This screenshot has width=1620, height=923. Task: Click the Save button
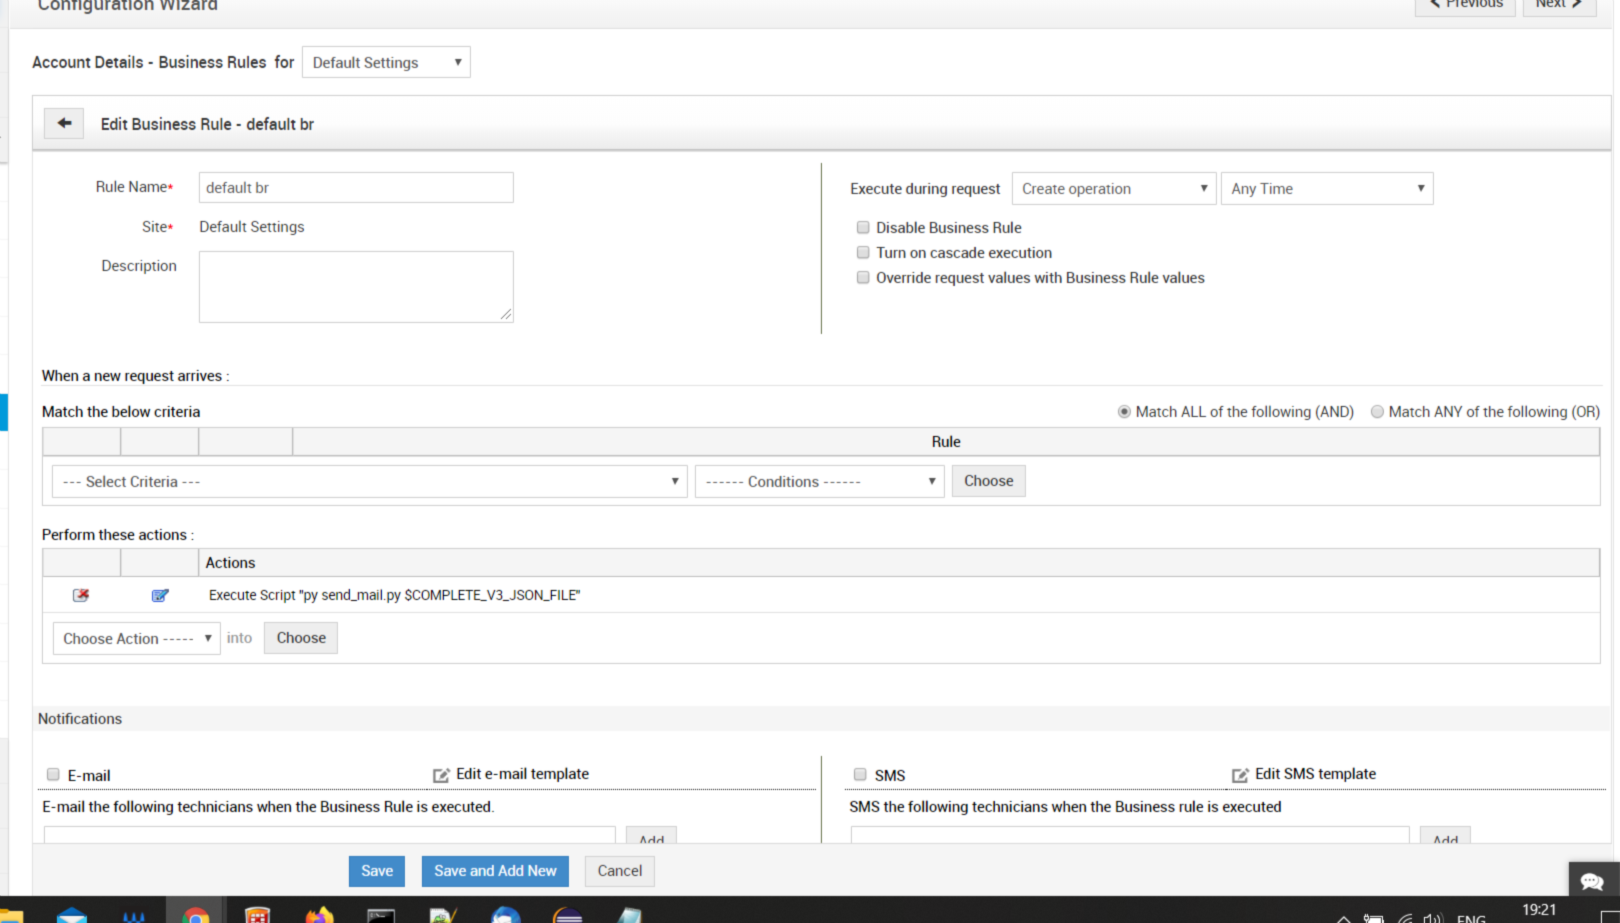[x=376, y=871]
